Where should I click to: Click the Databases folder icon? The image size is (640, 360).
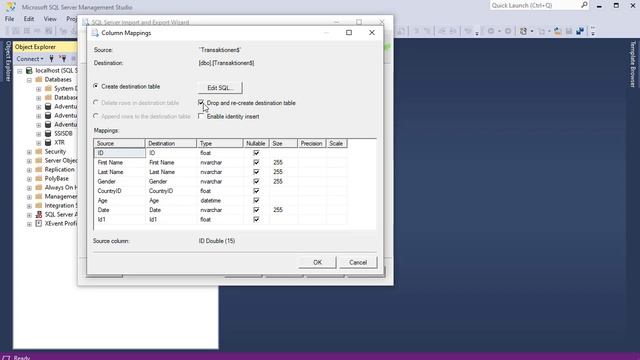click(39, 80)
